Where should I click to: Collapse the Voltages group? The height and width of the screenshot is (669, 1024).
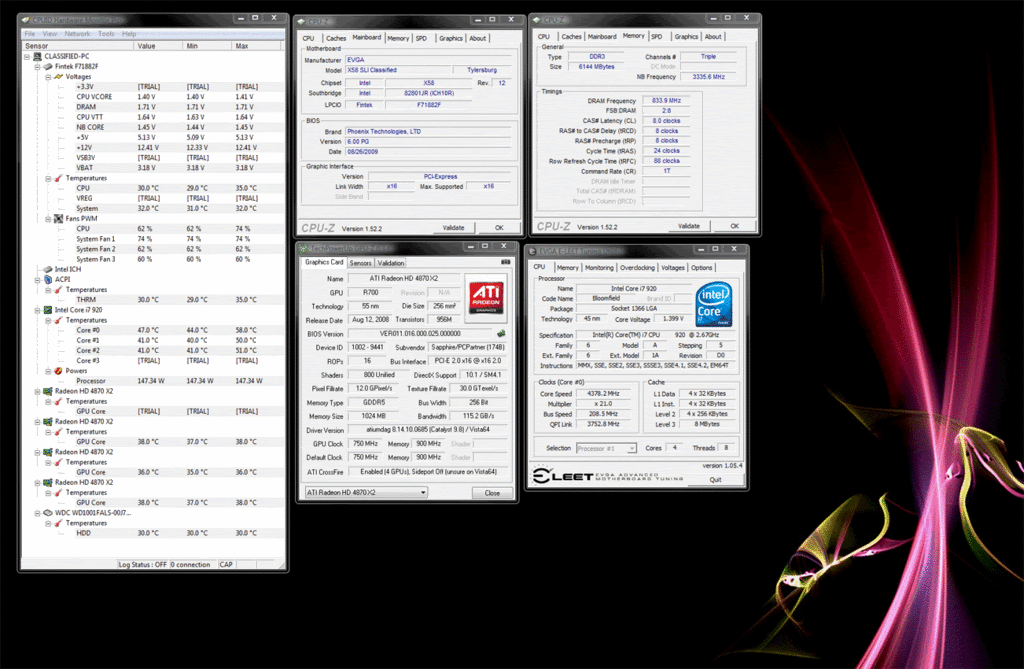48,77
